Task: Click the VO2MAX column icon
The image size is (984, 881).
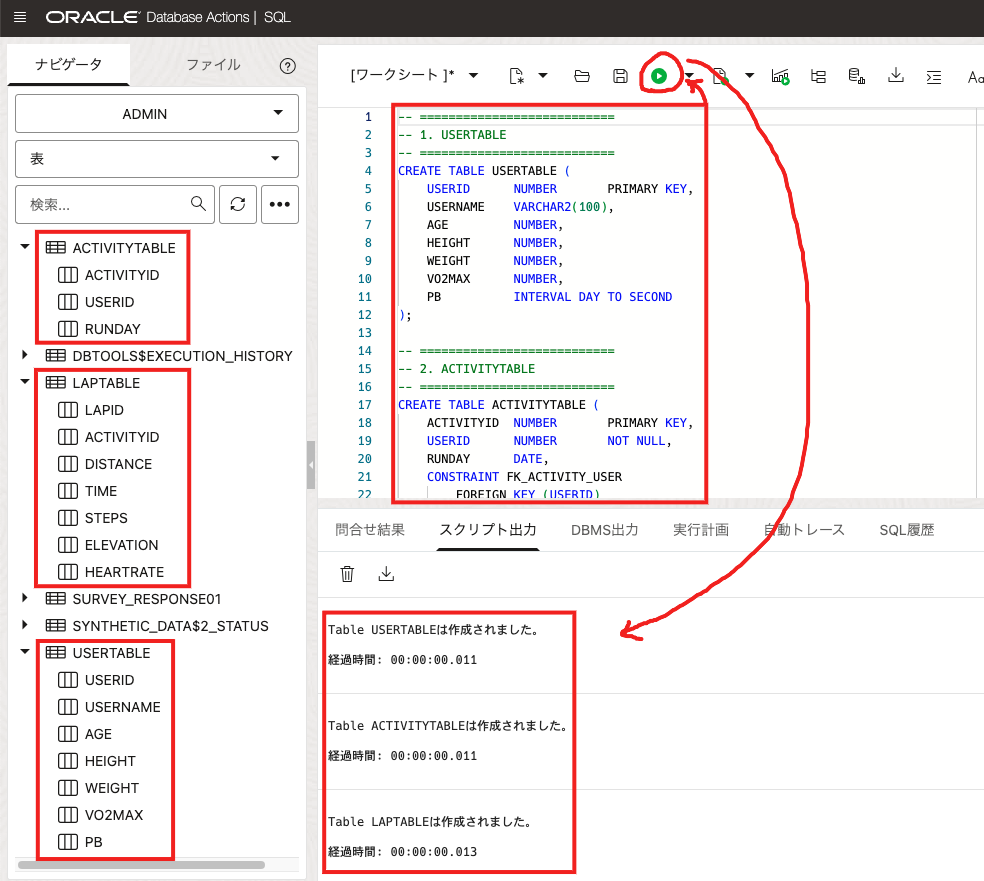Action: 68,814
